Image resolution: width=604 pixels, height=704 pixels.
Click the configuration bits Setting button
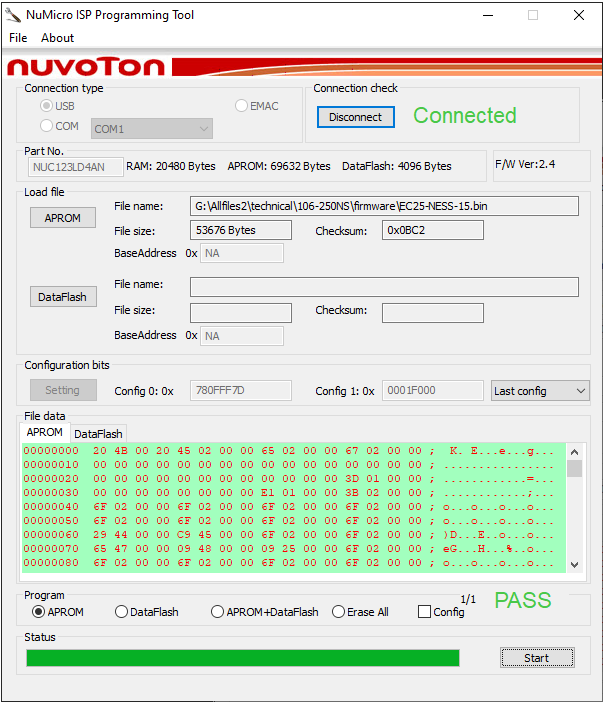pos(63,390)
